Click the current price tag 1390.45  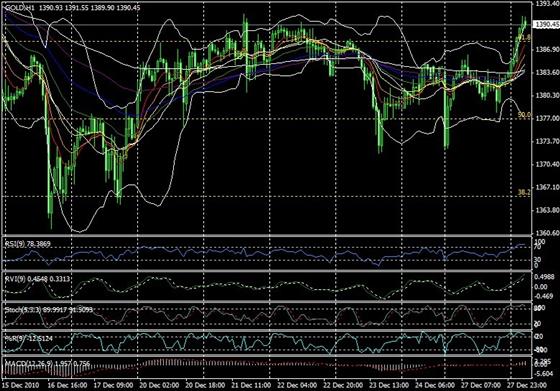click(546, 24)
